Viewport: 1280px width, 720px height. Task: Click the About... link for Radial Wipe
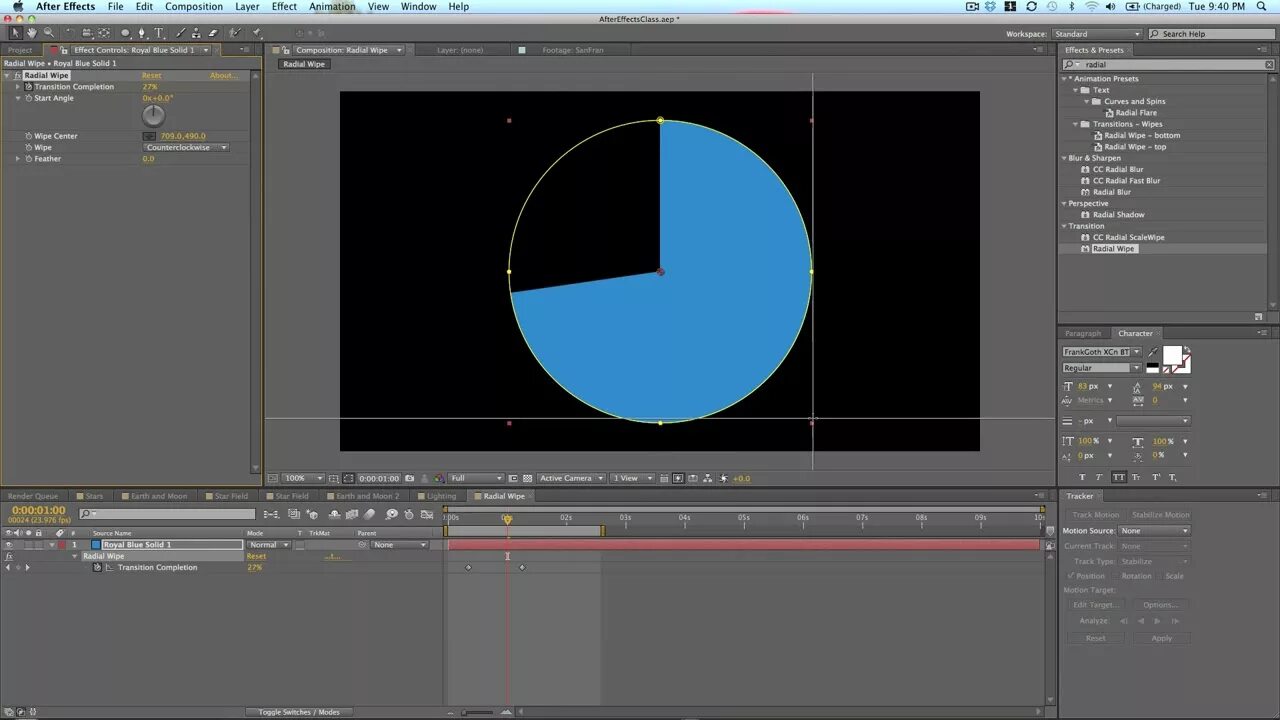223,76
